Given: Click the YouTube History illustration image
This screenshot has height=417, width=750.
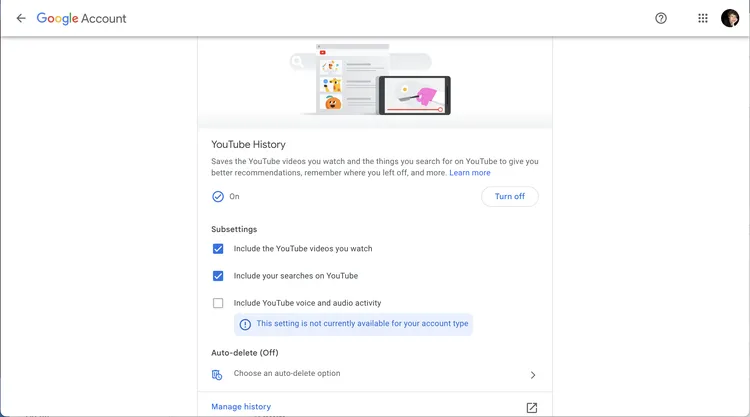Looking at the screenshot, I should point(375,80).
